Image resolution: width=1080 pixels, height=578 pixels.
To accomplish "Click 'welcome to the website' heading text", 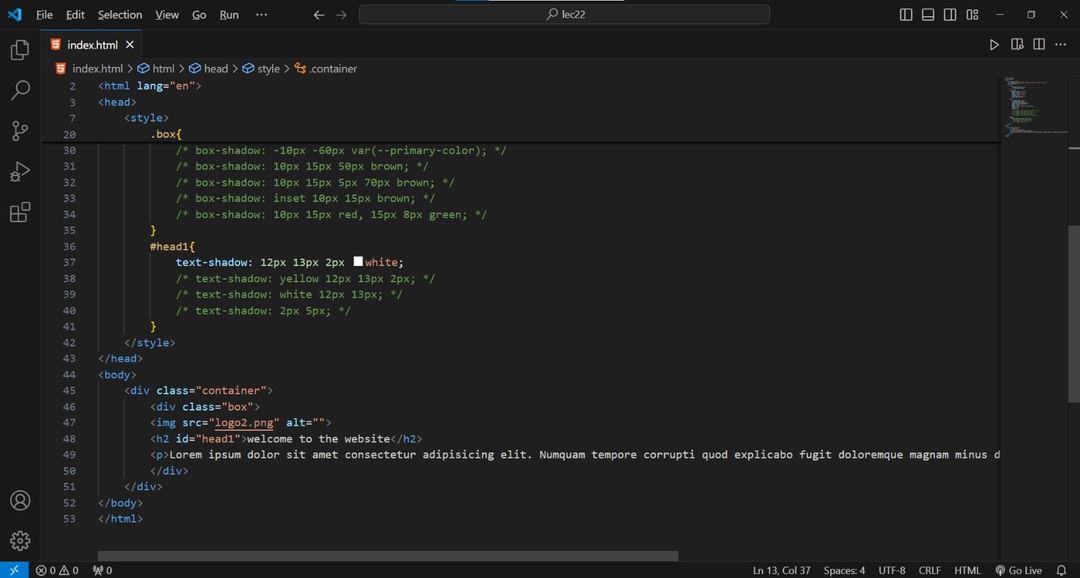I will pos(318,439).
